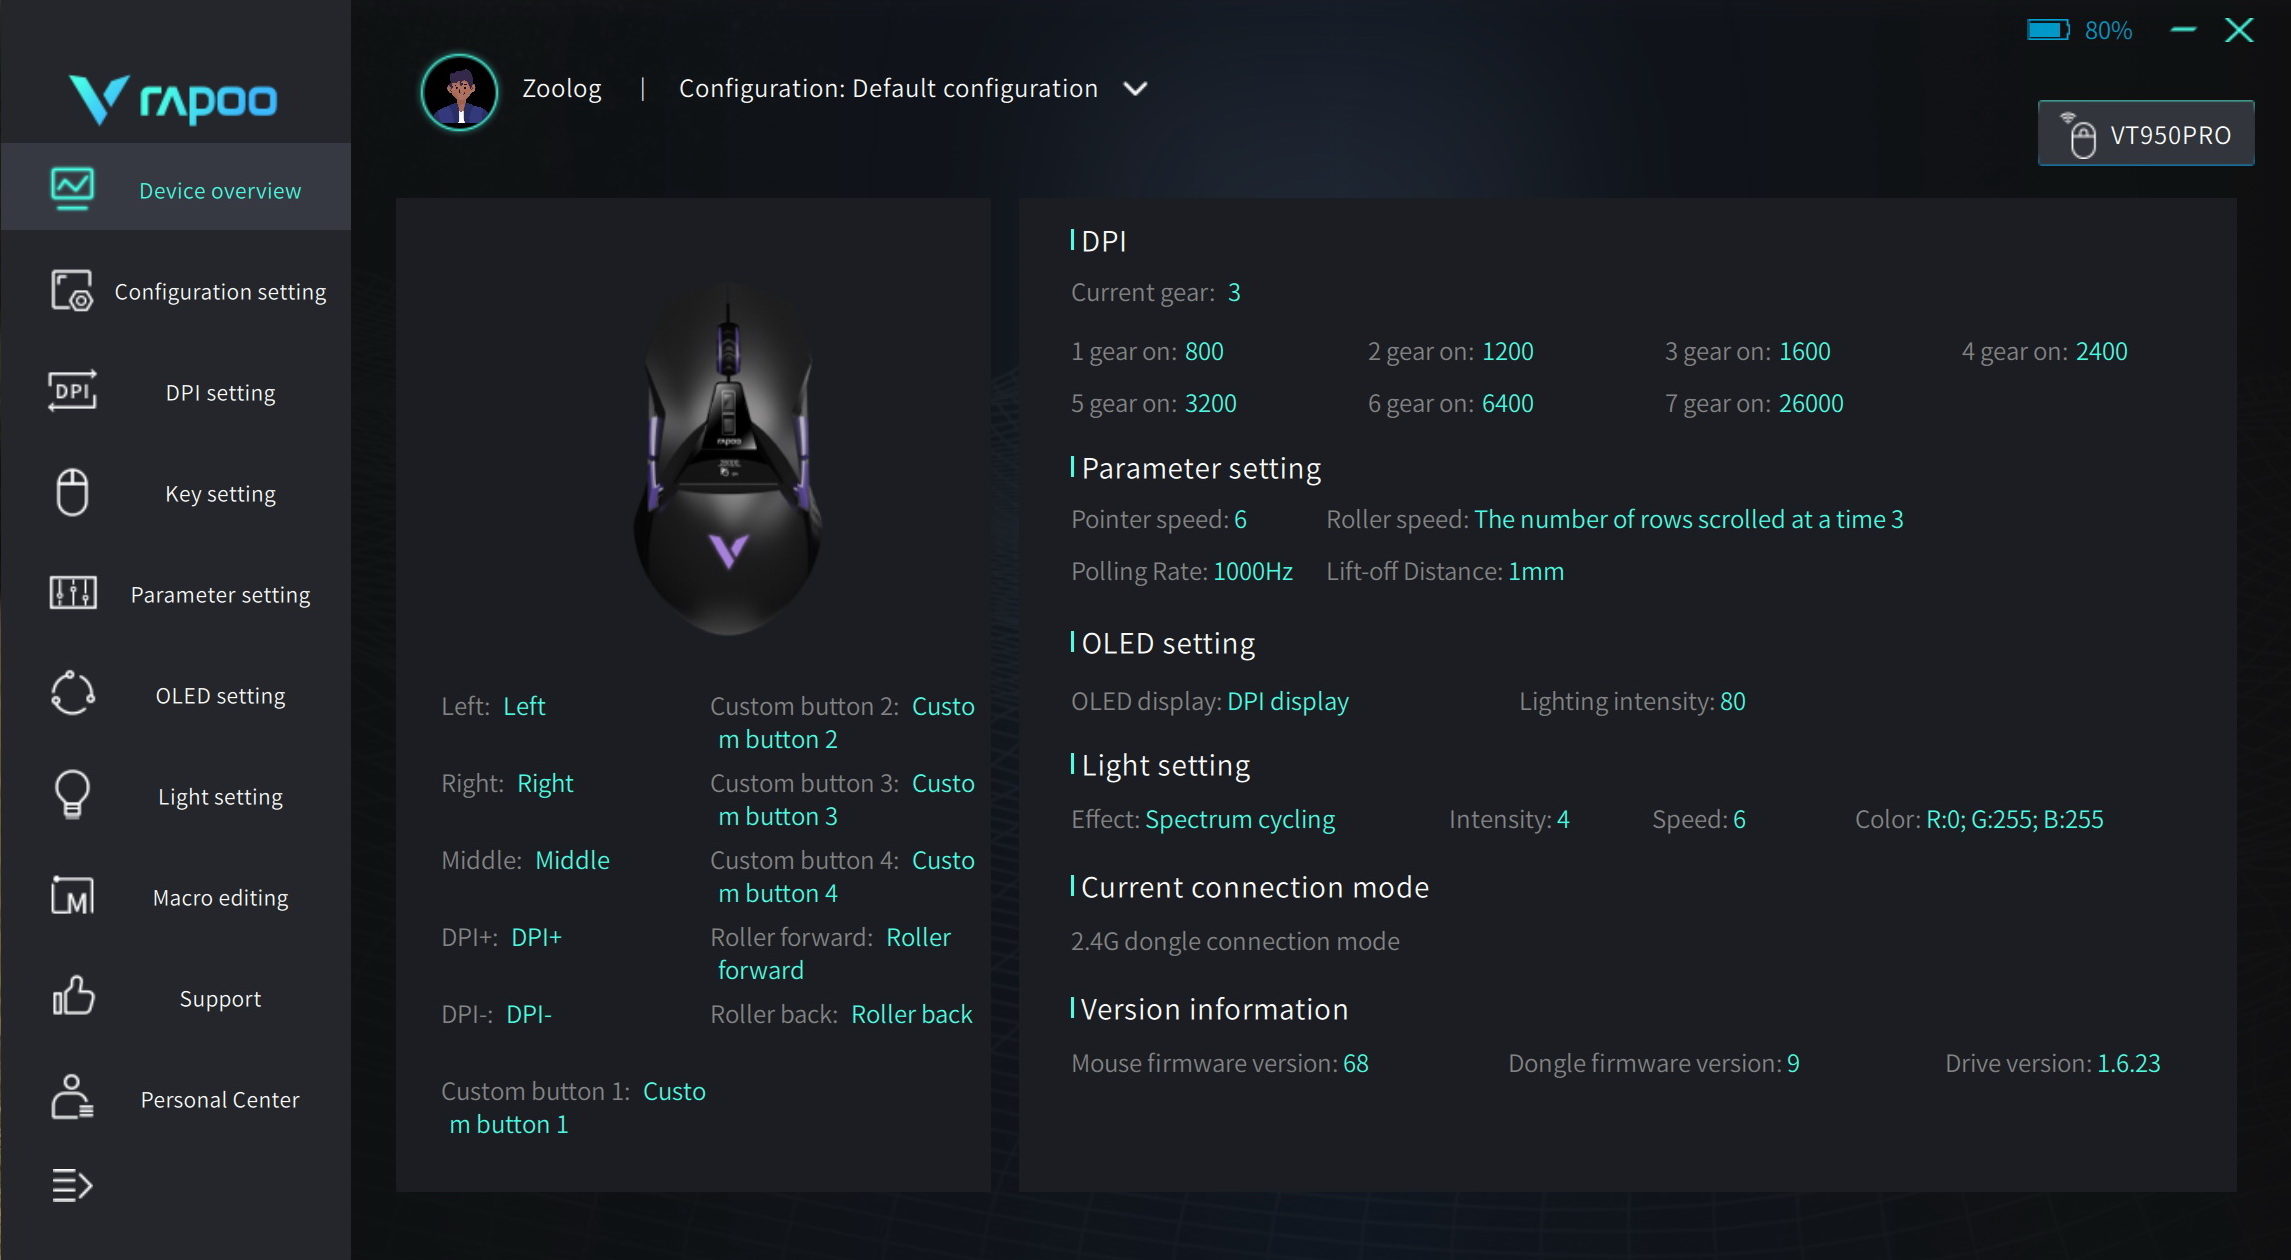Viewport: 2291px width, 1260px height.
Task: Click the OLED setting circular icon
Action: [72, 694]
